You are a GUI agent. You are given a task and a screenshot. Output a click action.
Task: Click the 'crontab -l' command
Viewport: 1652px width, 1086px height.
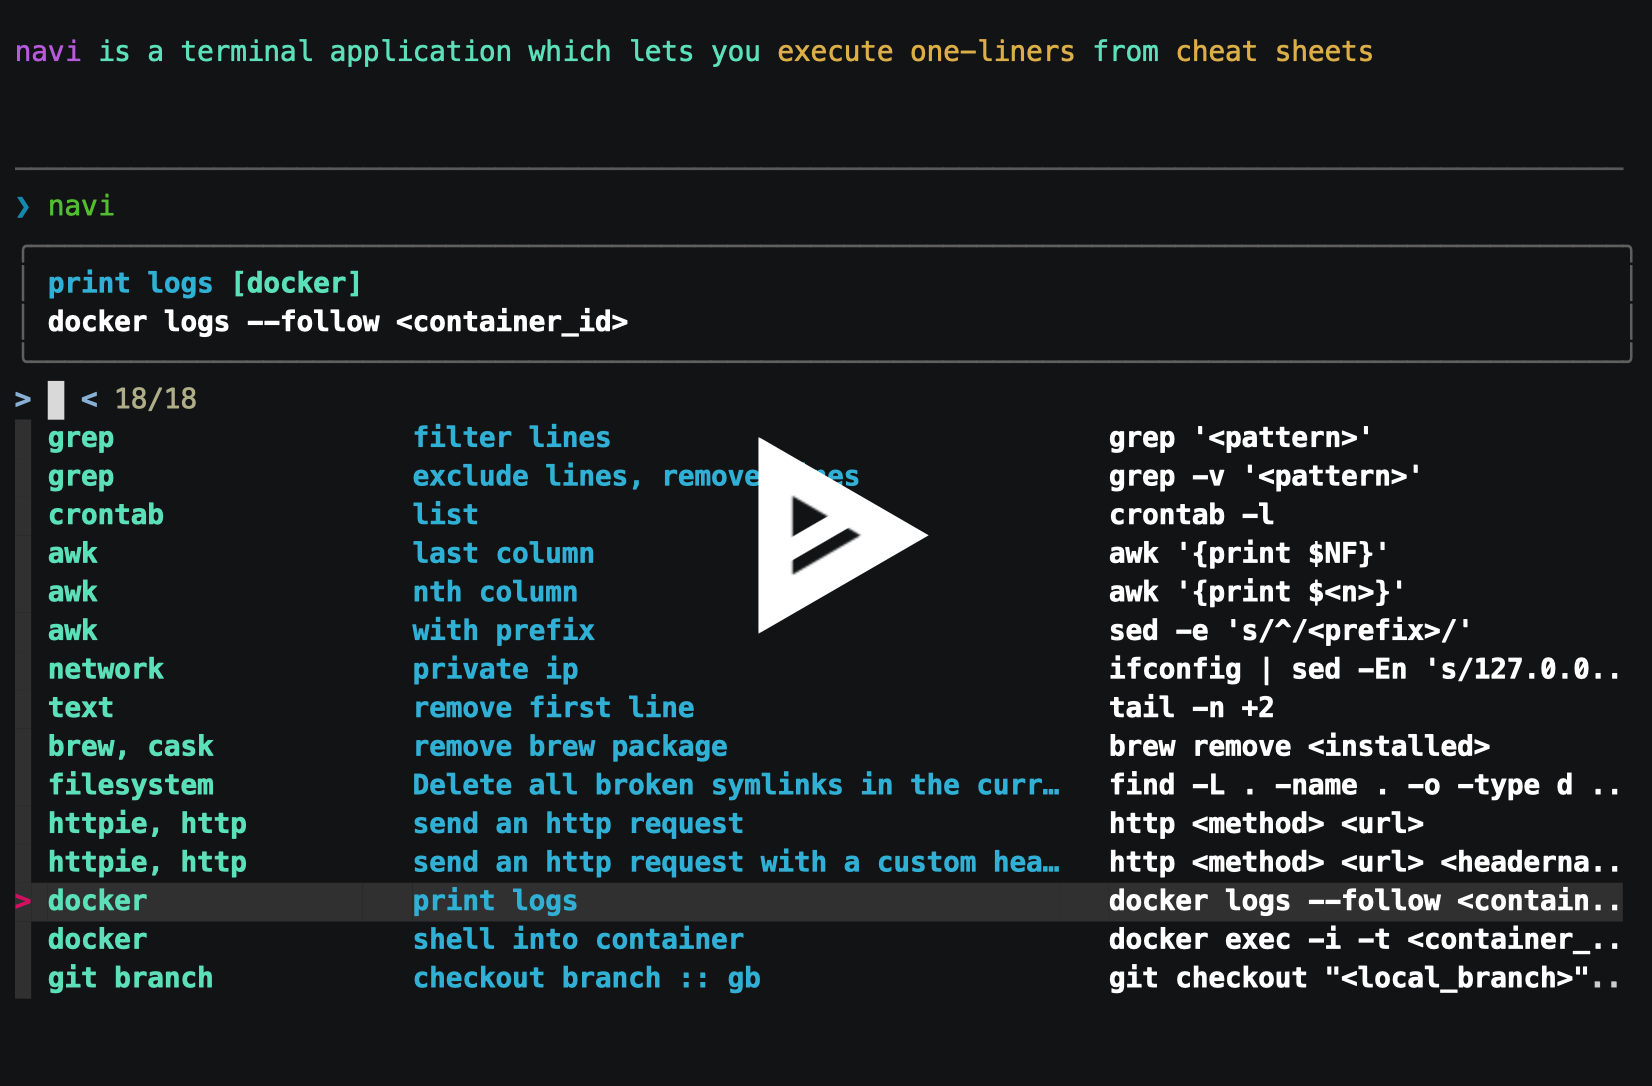(1191, 515)
